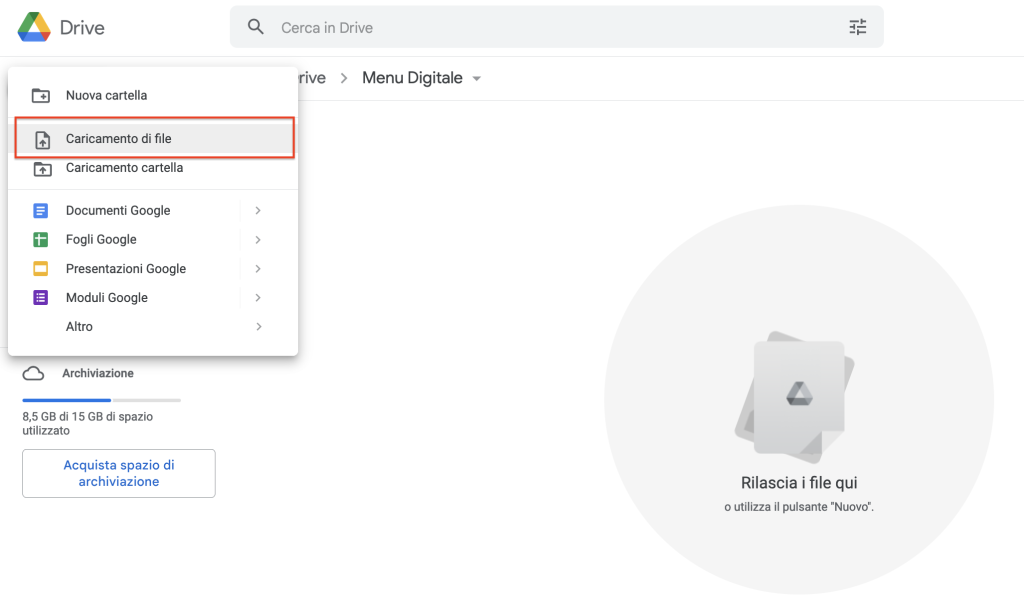Select Caricamento cartella to upload a folder
Image resolution: width=1024 pixels, height=608 pixels.
[x=122, y=168]
